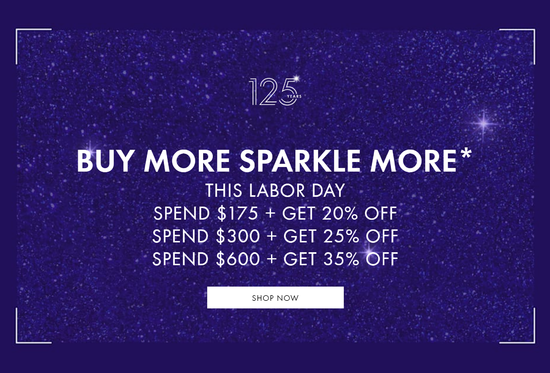Select the BUY MORE SPARKLE MORE headline
Screen dimensions: 550x373
click(274, 161)
